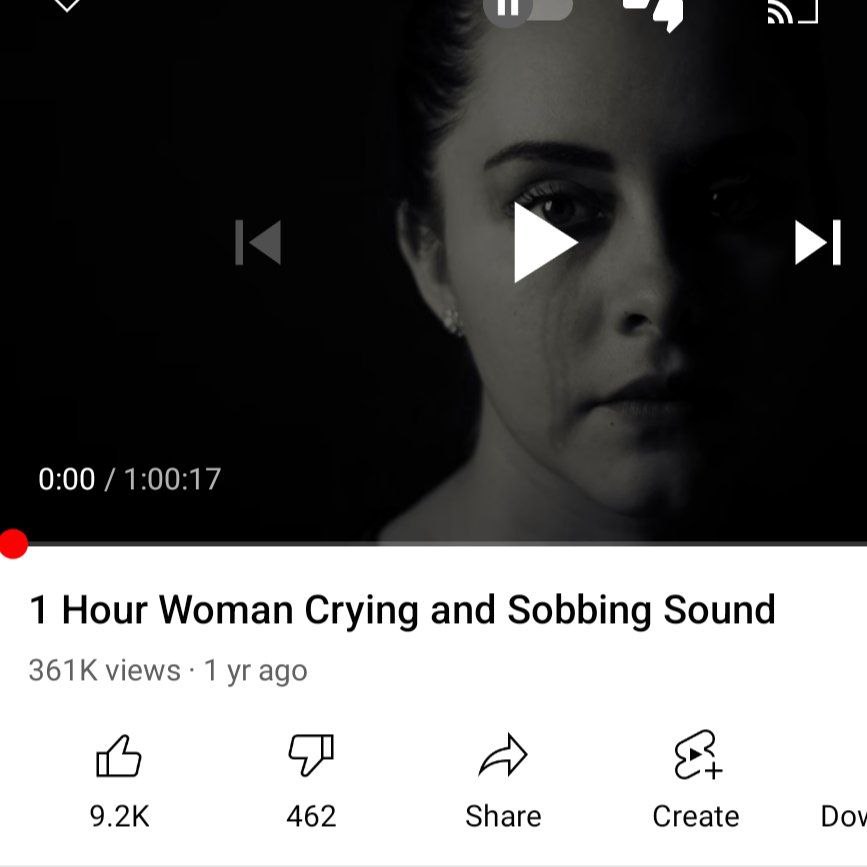Collapse the player with the down chevron
The height and width of the screenshot is (867, 867).
(66, 6)
